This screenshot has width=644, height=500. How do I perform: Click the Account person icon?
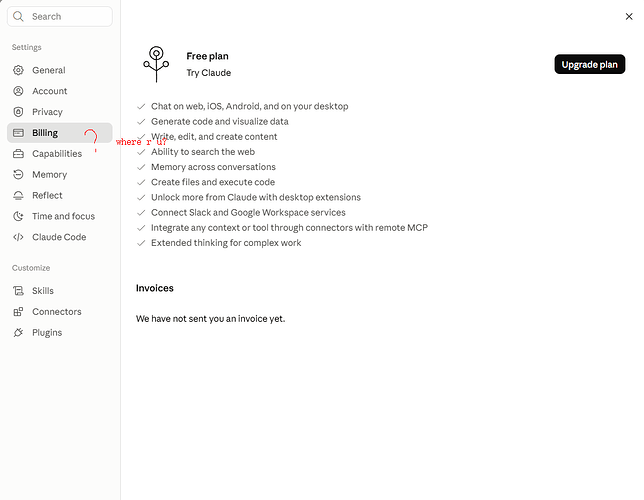click(18, 91)
